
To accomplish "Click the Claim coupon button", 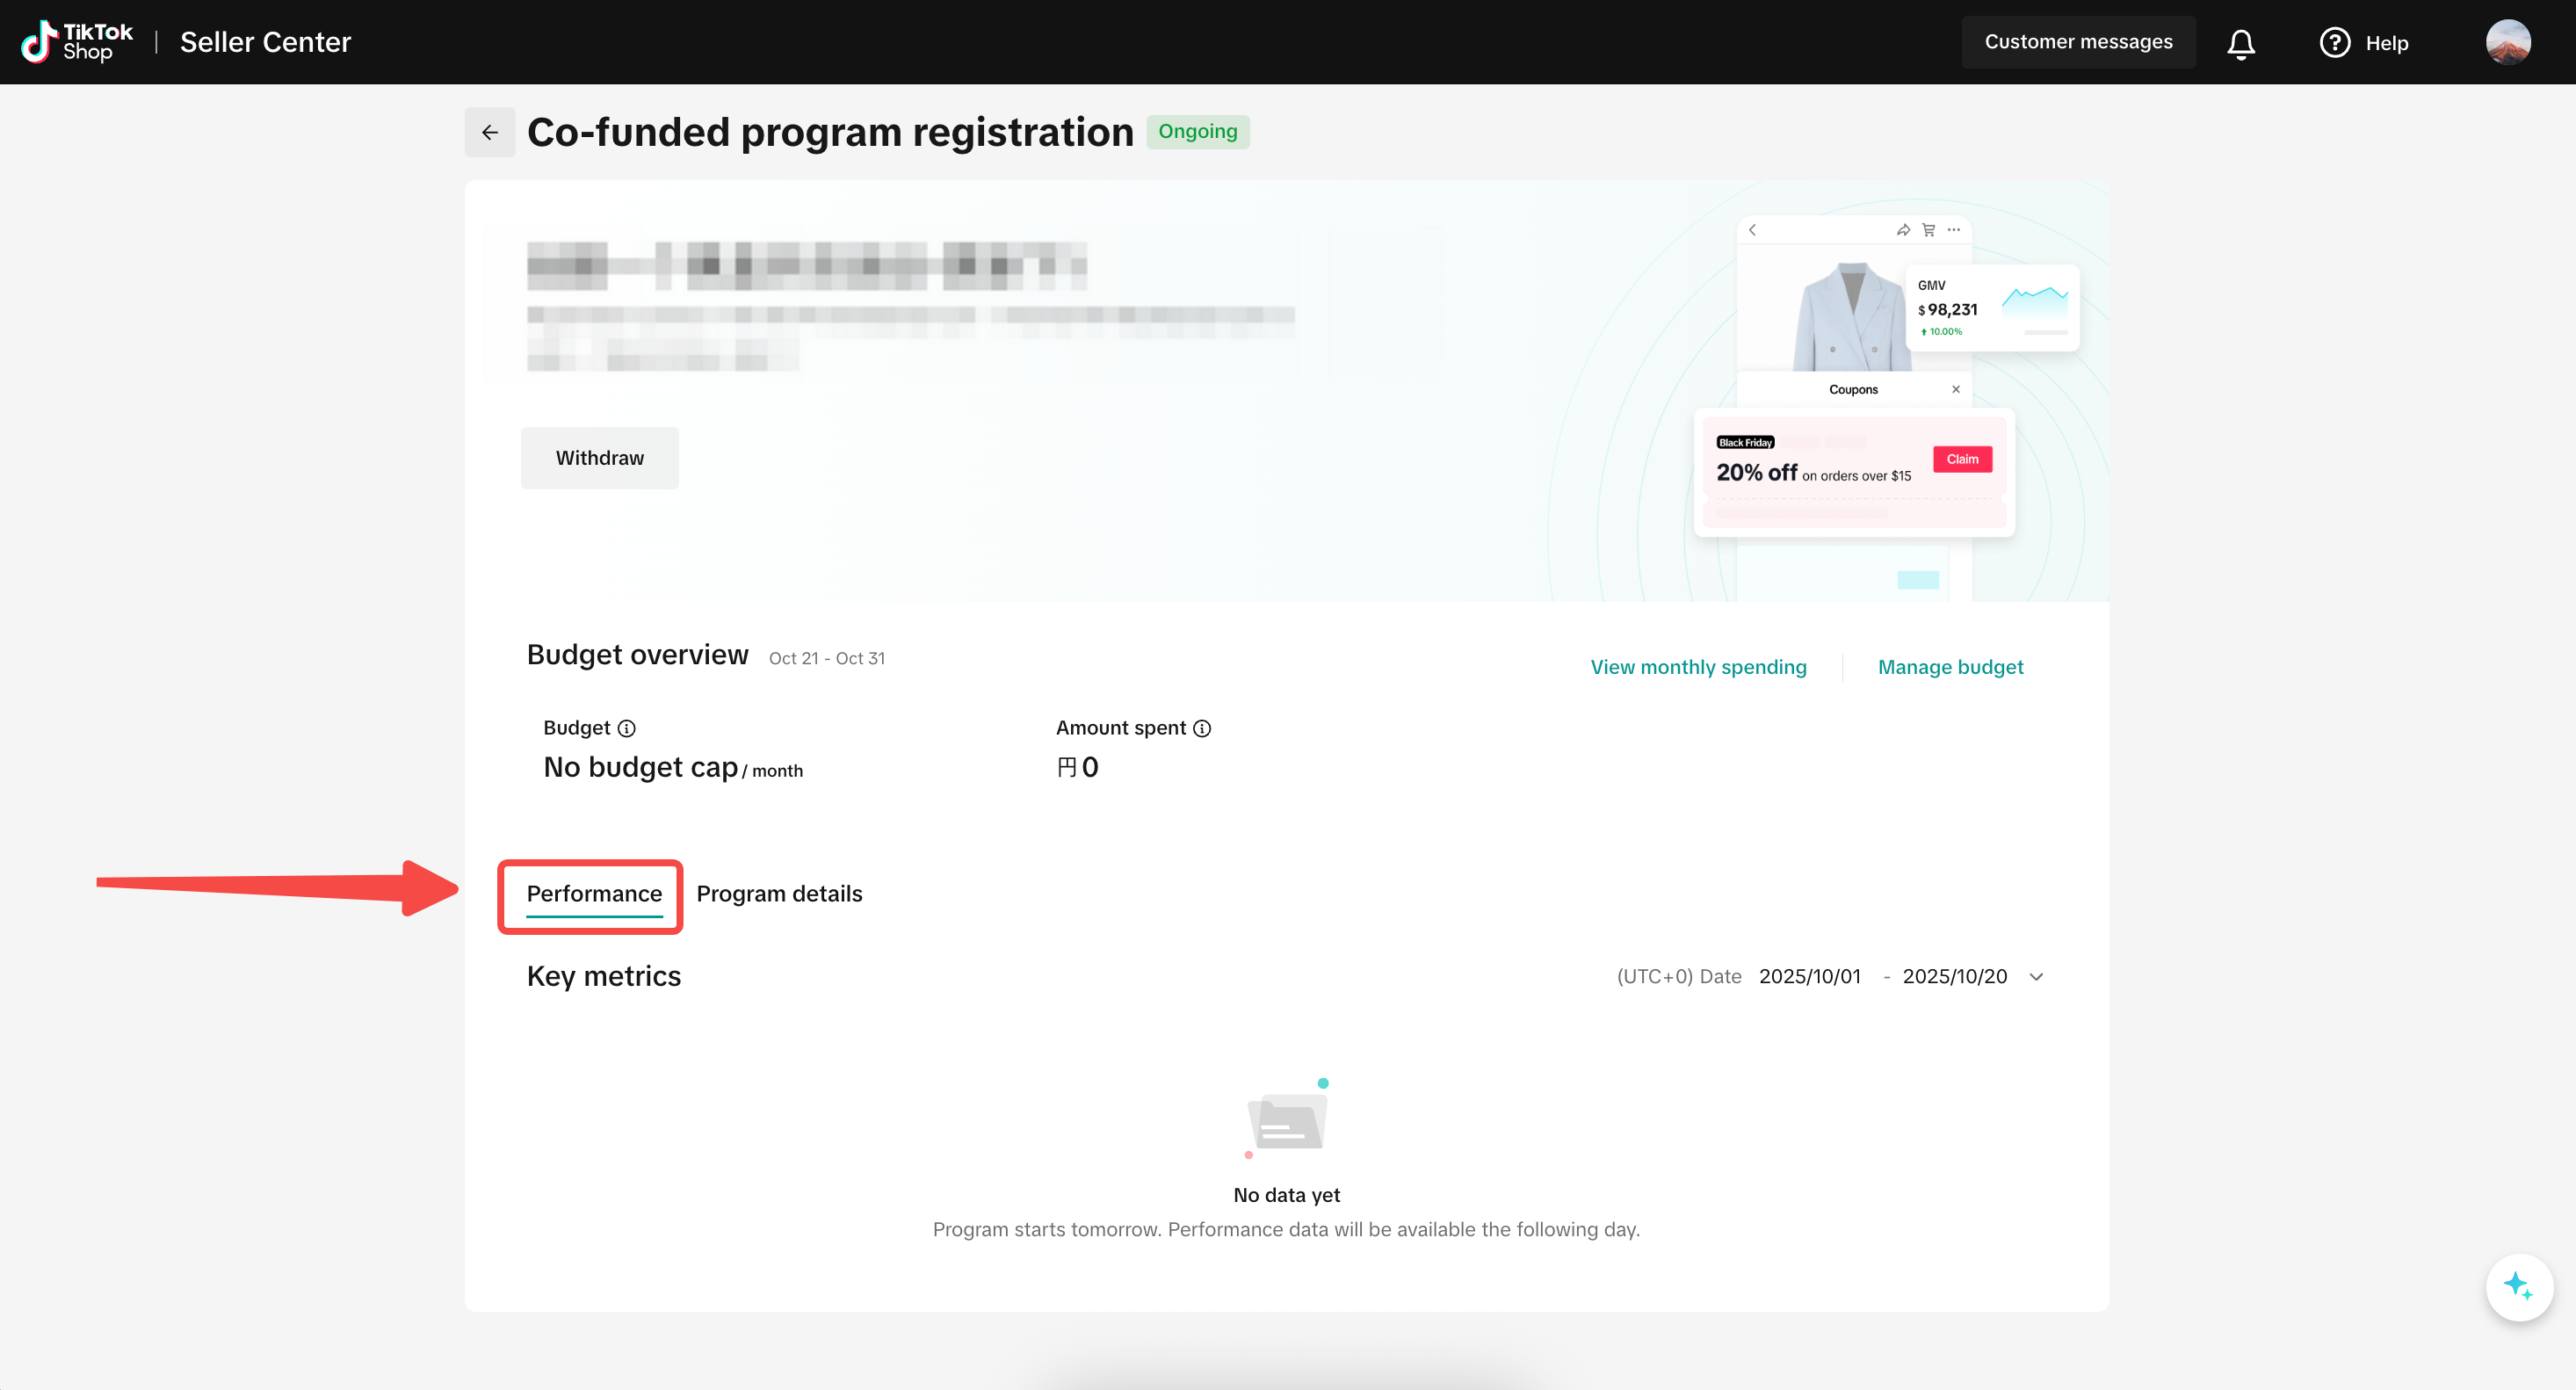I will coord(1962,459).
